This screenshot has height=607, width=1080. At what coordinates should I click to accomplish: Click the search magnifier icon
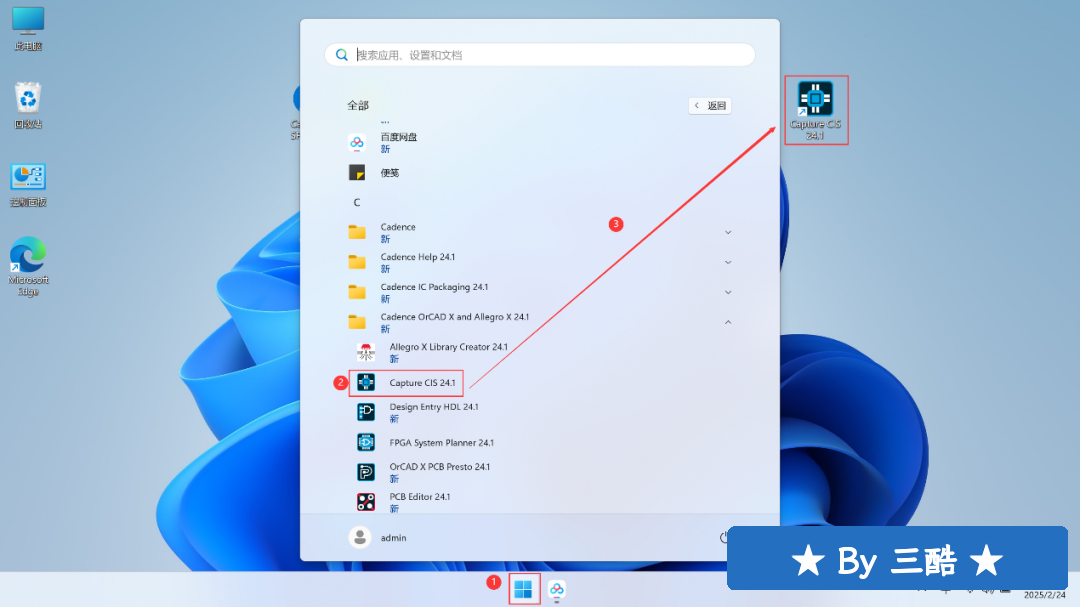tap(342, 54)
